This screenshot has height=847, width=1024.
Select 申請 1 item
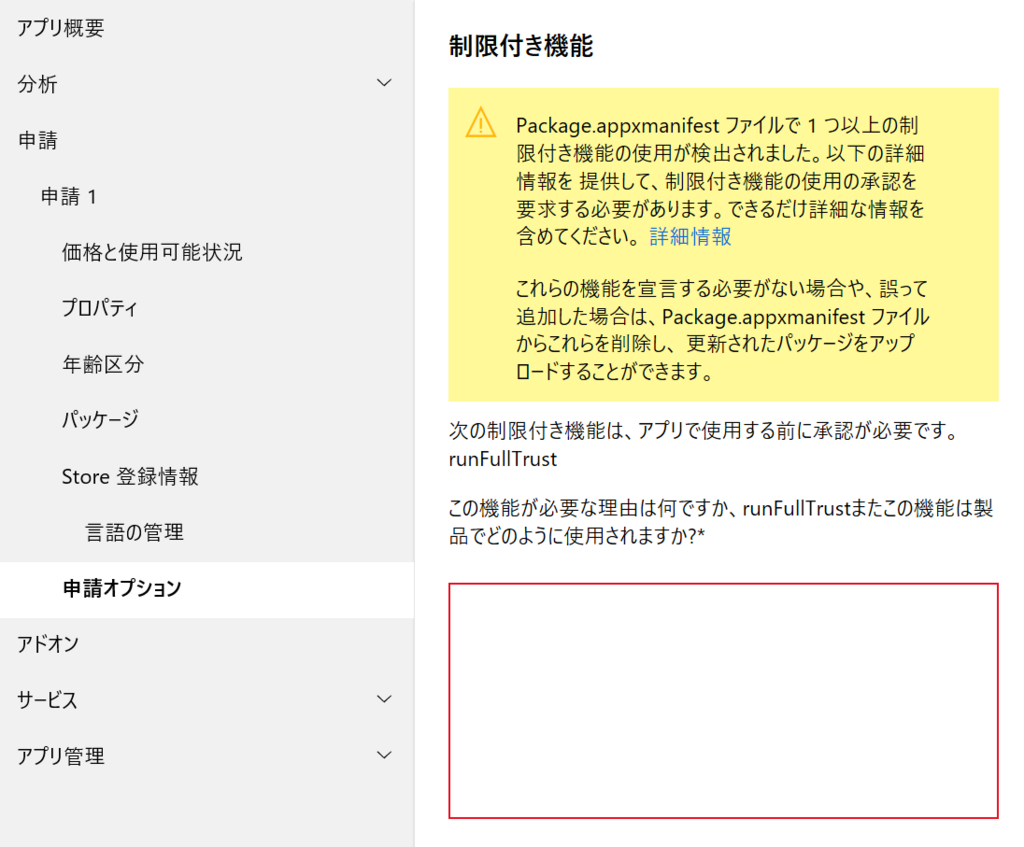click(69, 197)
